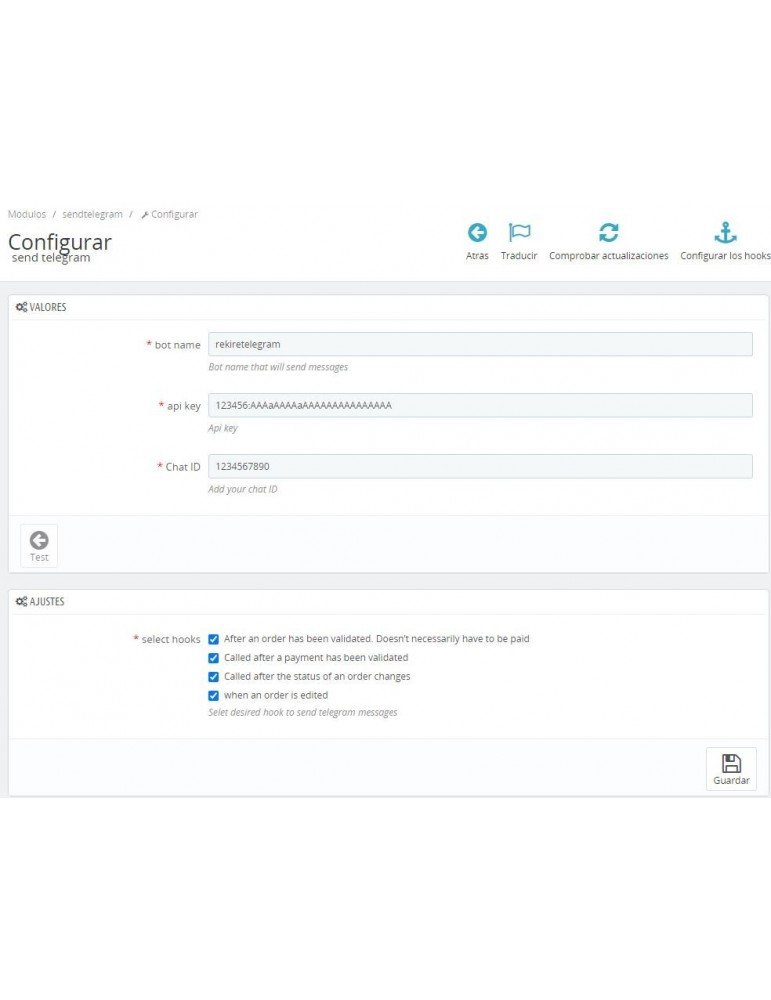Click the 'send telegram' subtitle
The height and width of the screenshot is (1000, 771).
(x=51, y=258)
